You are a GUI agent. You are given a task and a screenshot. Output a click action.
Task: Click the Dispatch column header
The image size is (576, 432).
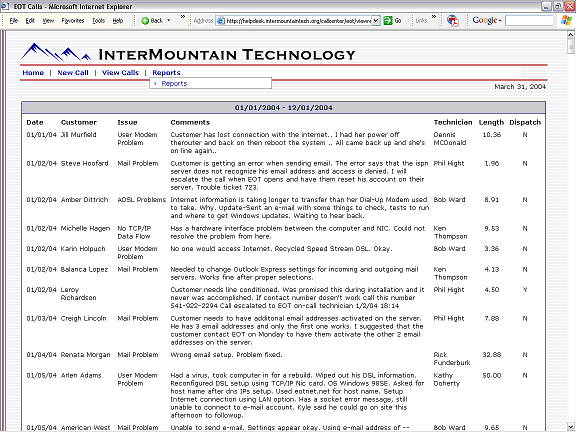pos(525,122)
